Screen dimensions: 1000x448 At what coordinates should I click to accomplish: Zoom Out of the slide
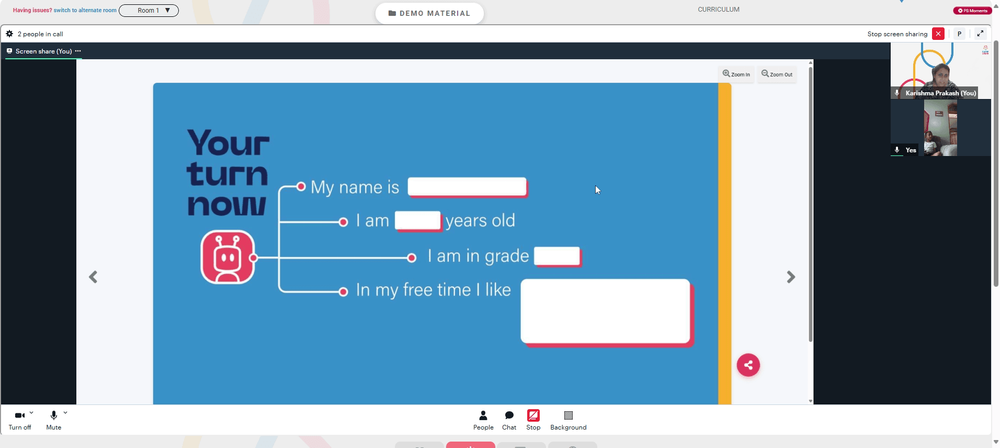click(x=777, y=75)
